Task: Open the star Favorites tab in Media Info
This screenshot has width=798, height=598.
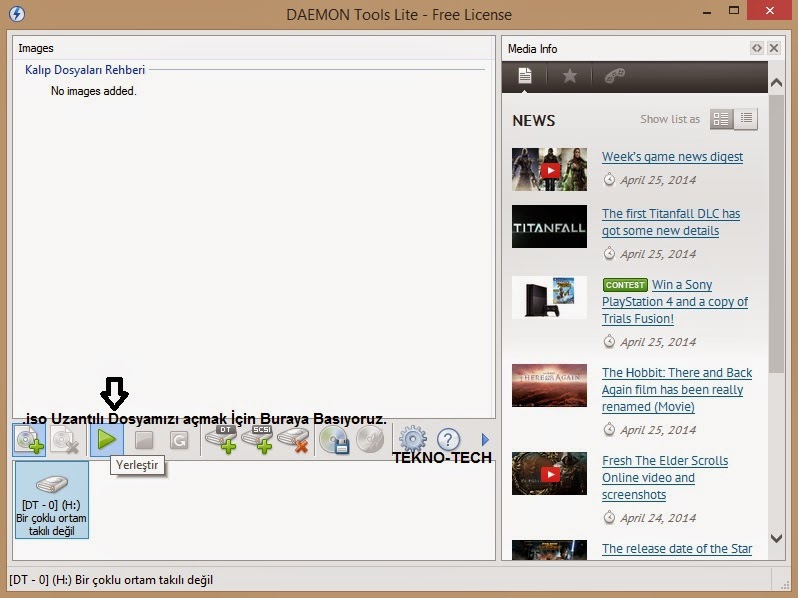Action: pos(569,76)
